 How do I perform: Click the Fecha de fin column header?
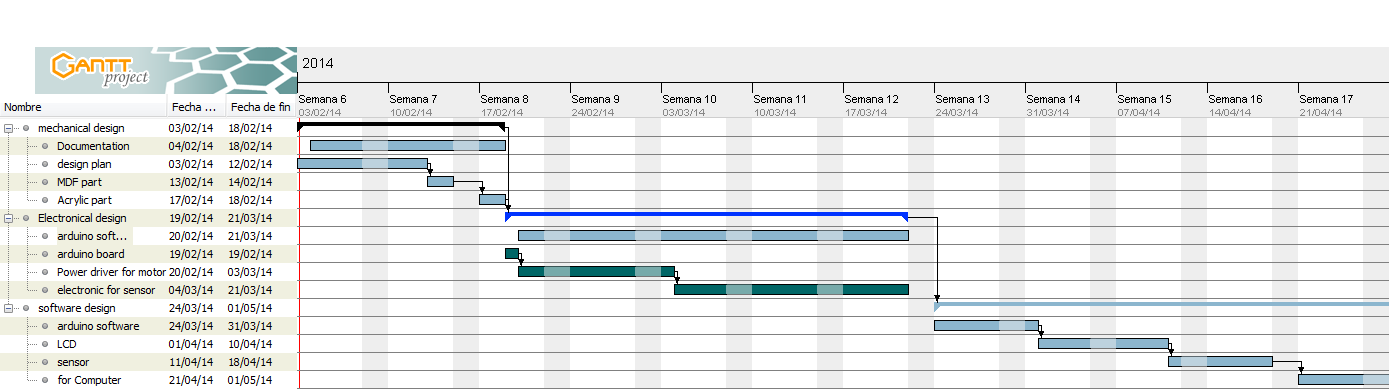coord(261,107)
